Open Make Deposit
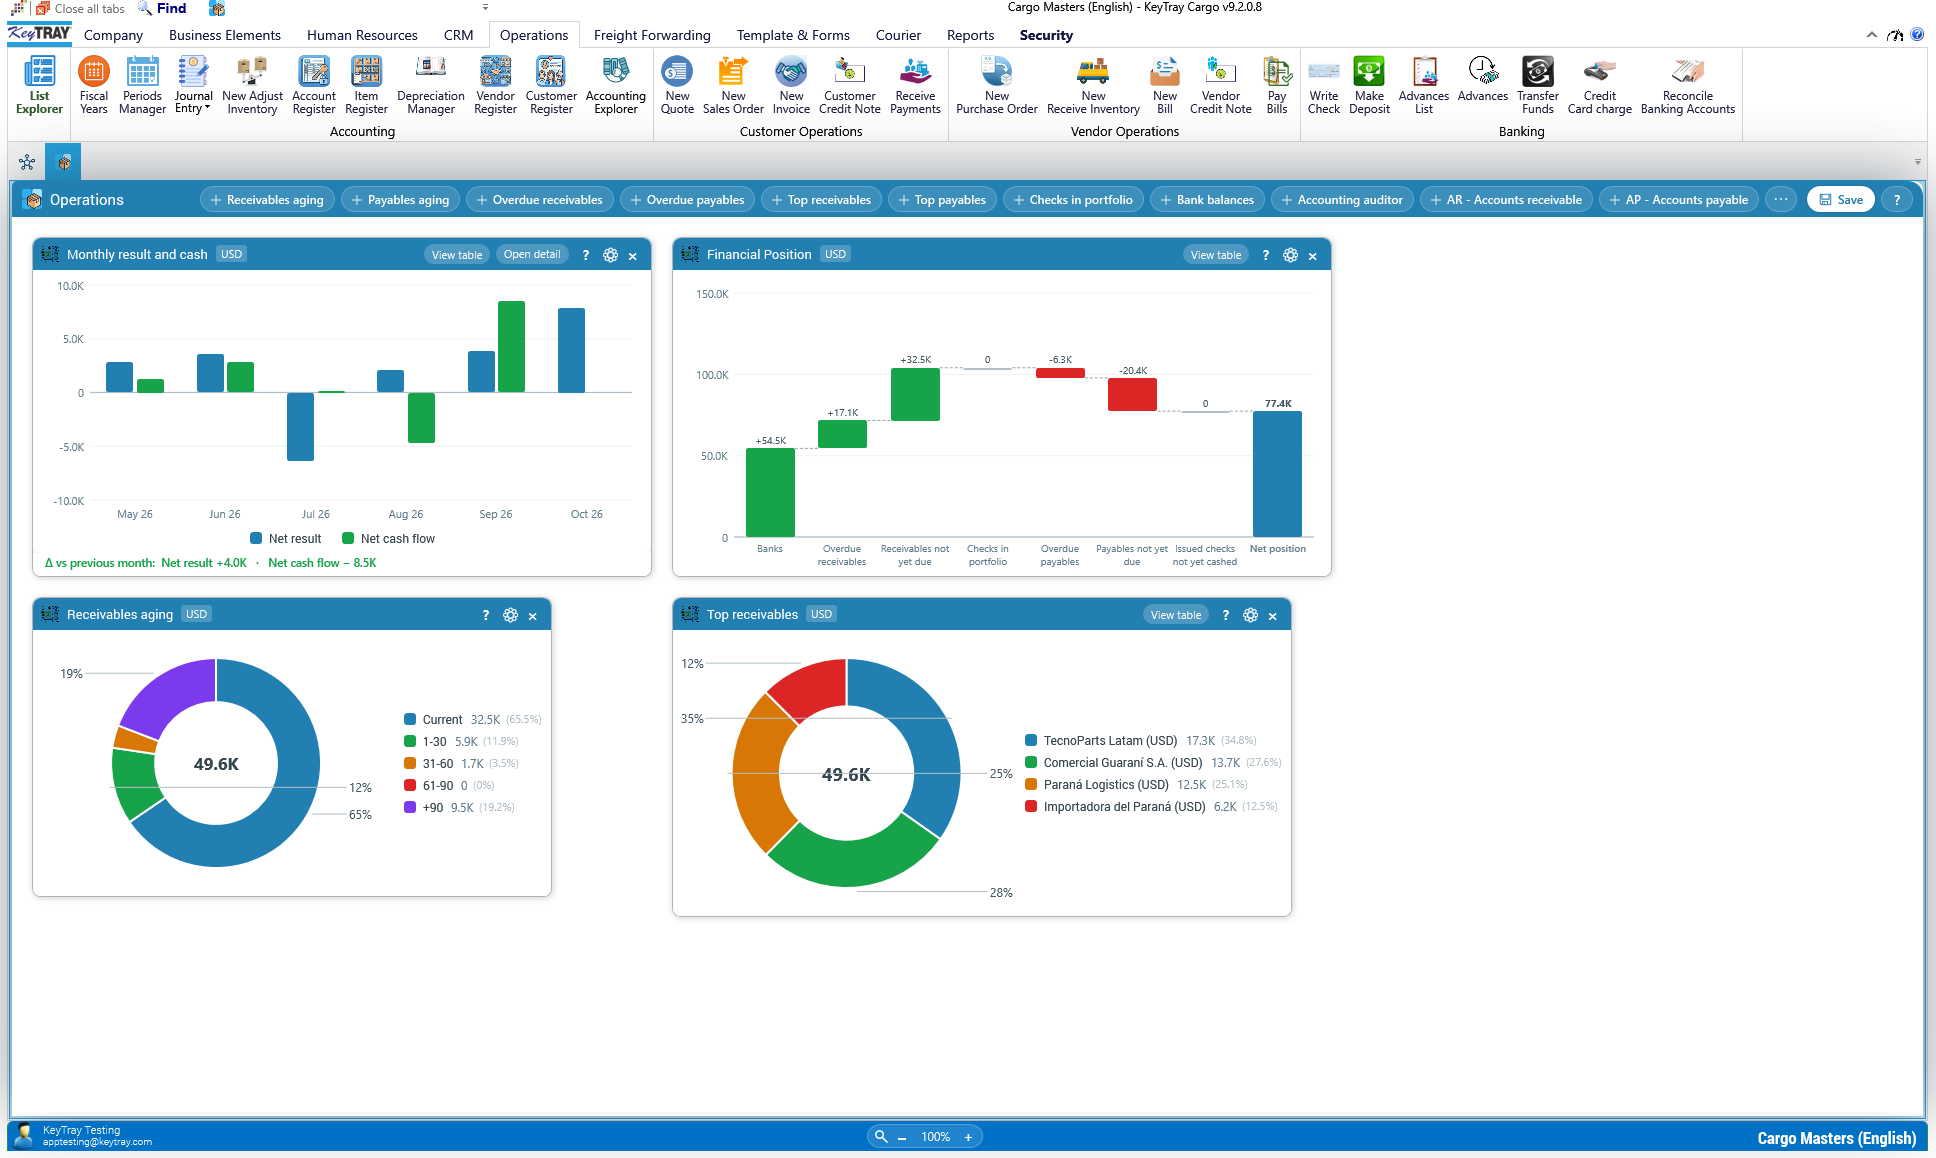This screenshot has width=1936, height=1158. [1369, 85]
